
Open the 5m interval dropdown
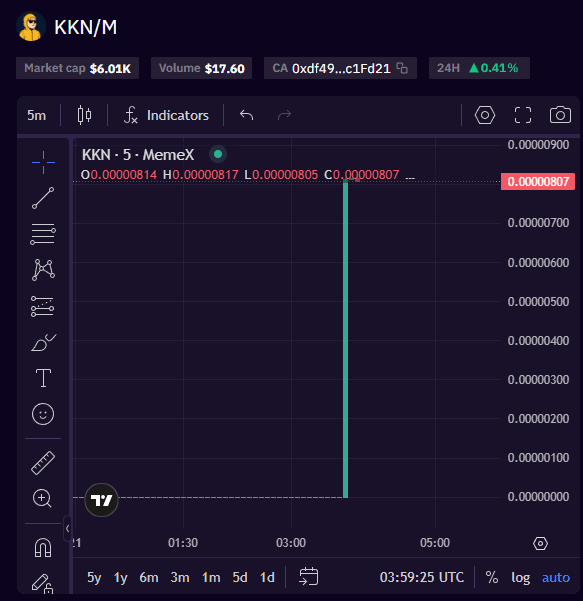pos(36,115)
